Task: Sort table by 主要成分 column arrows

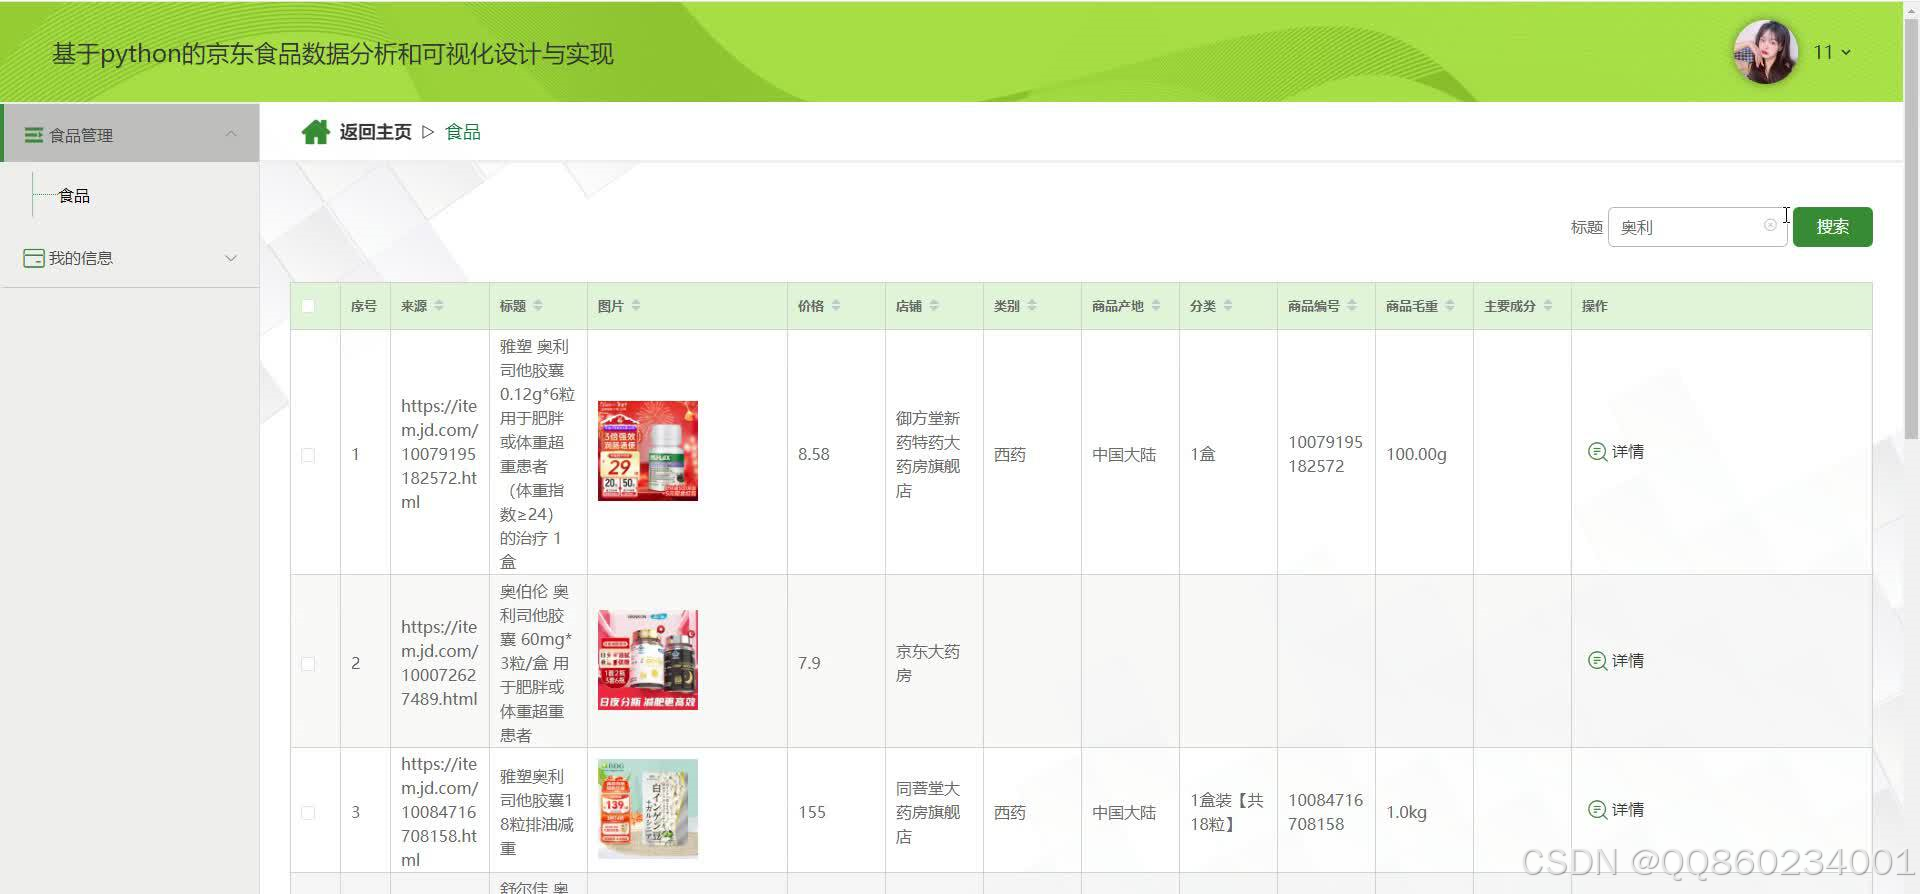Action: tap(1548, 305)
